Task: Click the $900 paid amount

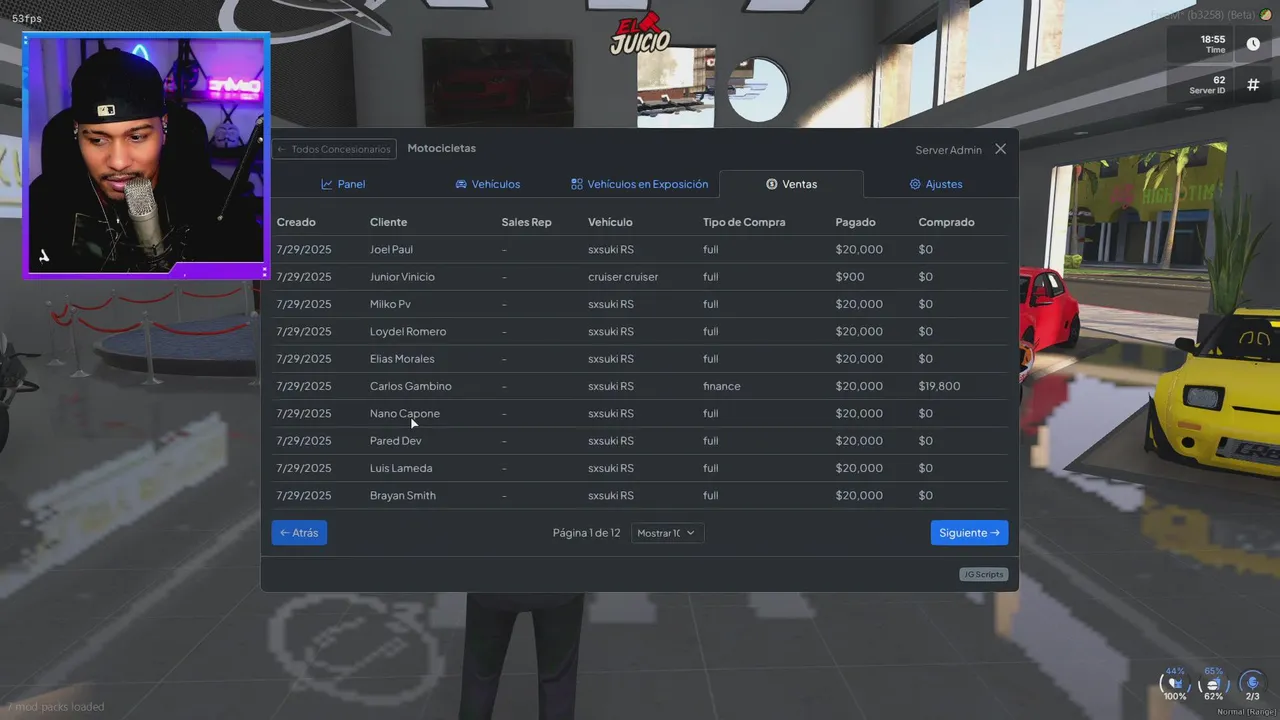Action: tap(850, 277)
